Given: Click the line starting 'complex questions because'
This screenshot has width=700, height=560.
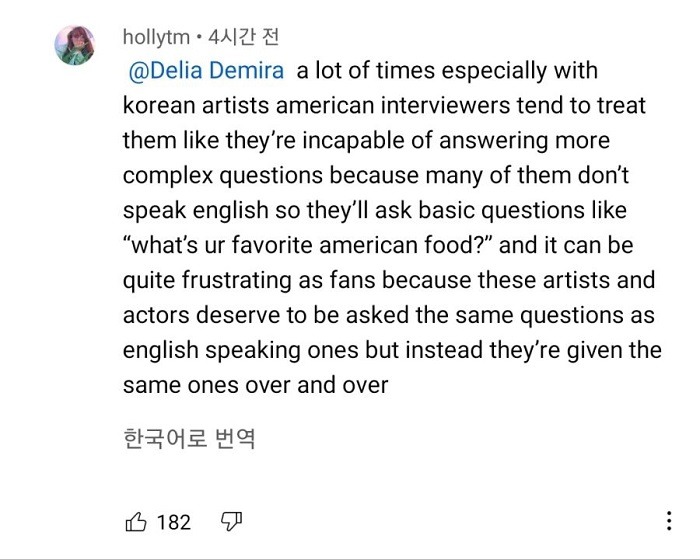Looking at the screenshot, I should (376, 176).
